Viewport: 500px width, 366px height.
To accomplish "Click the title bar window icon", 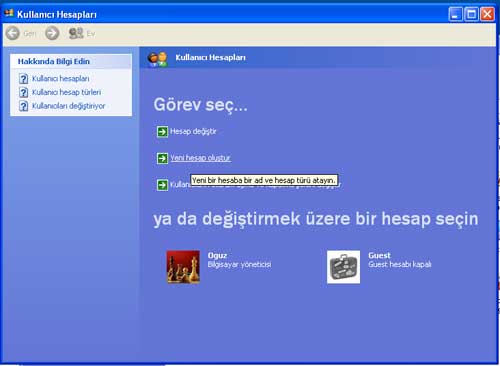I will [9, 14].
